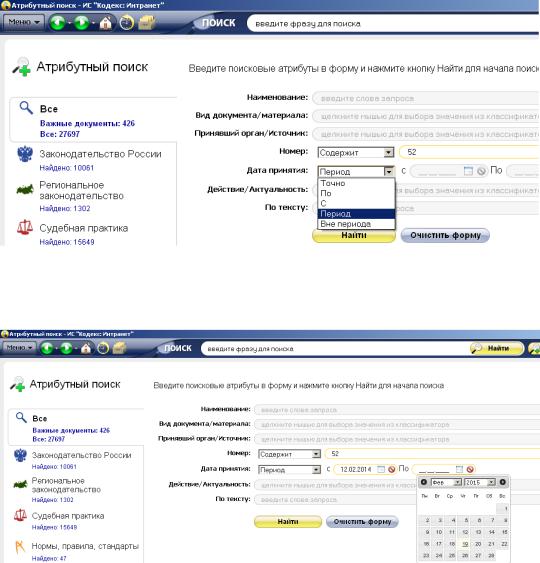The height and width of the screenshot is (563, 540).
Task: Go forward with green arrow, lower window
Action: 66,348
